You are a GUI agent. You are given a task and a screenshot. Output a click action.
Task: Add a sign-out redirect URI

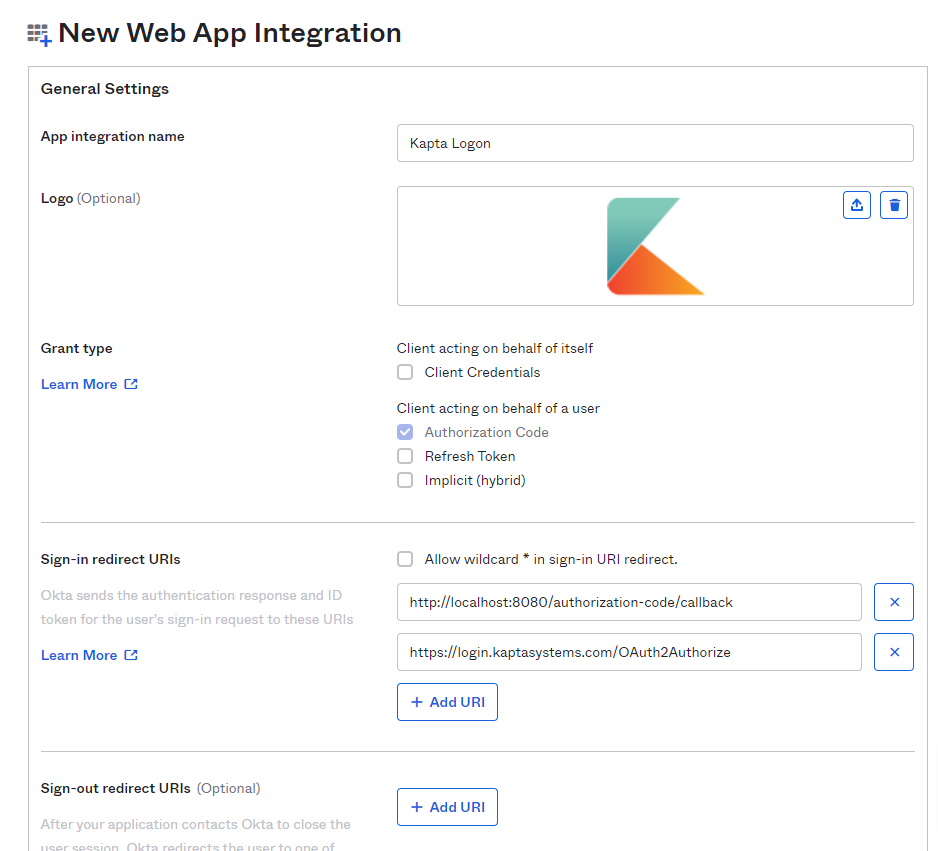447,807
